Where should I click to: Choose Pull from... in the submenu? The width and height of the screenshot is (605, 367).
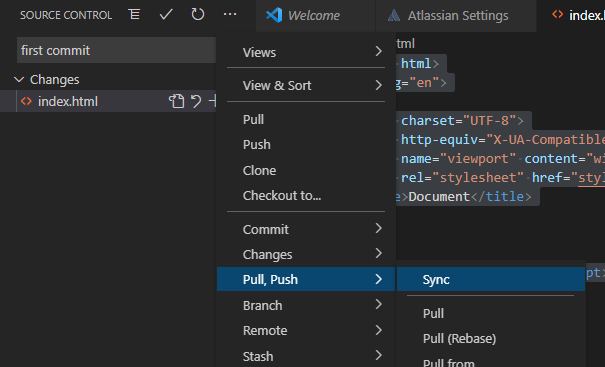[x=491, y=362]
